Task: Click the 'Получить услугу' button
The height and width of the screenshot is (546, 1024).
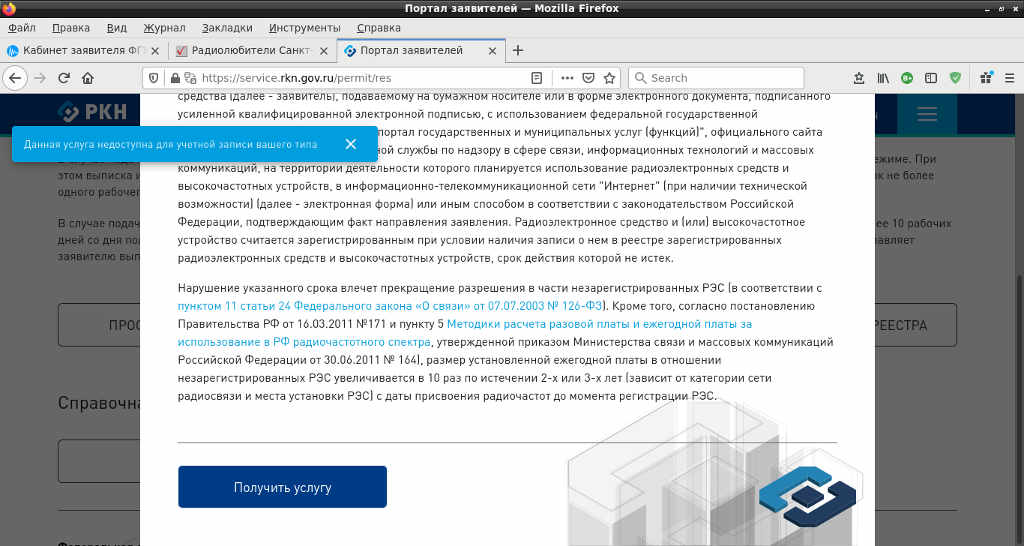Action: (x=282, y=487)
